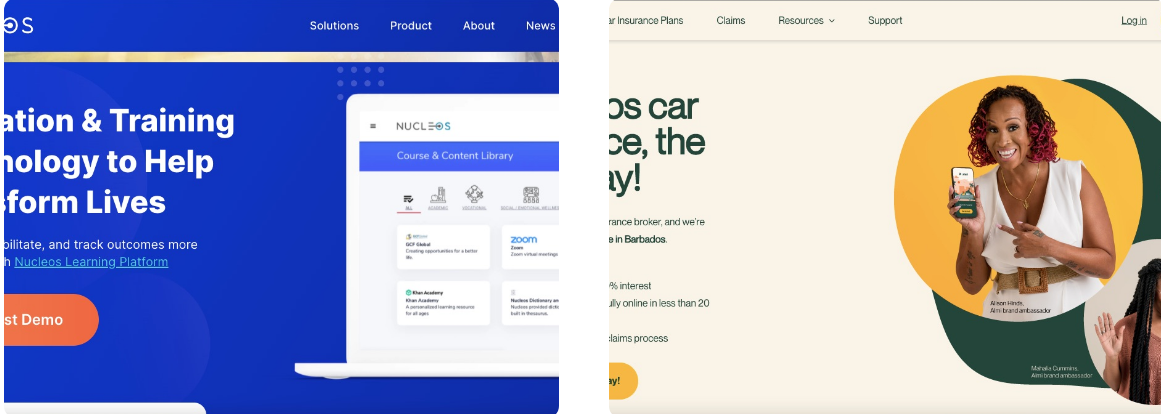Open the Claims nav link
This screenshot has width=1161, height=414.
pyautogui.click(x=731, y=21)
